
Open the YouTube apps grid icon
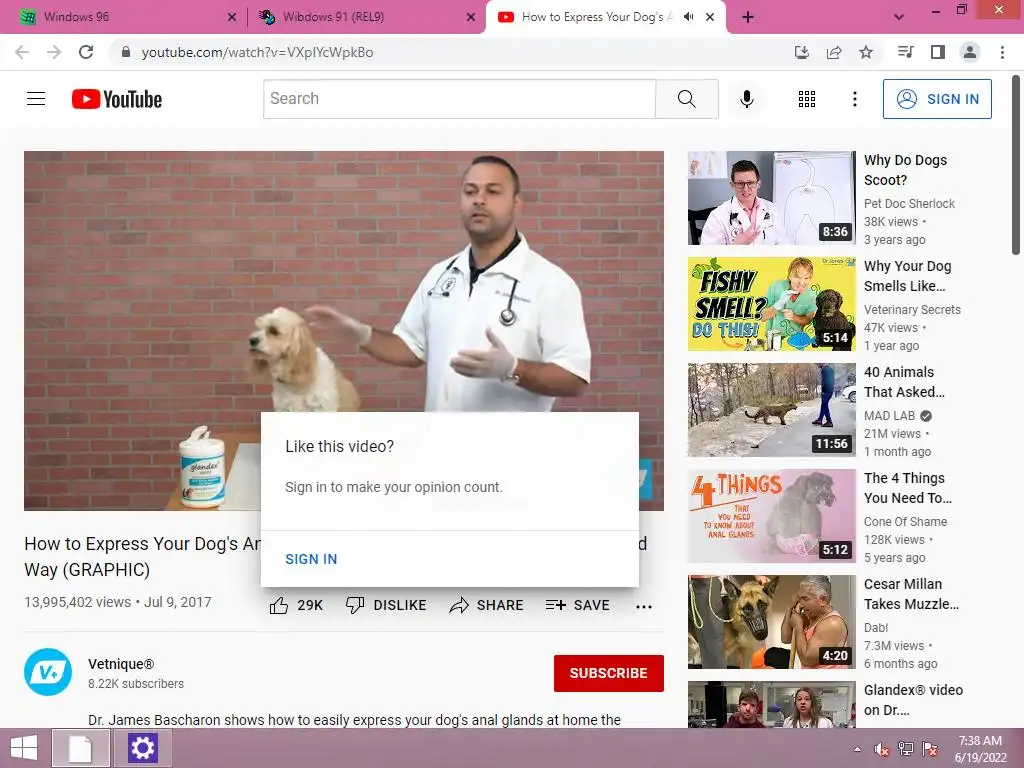pyautogui.click(x=807, y=99)
